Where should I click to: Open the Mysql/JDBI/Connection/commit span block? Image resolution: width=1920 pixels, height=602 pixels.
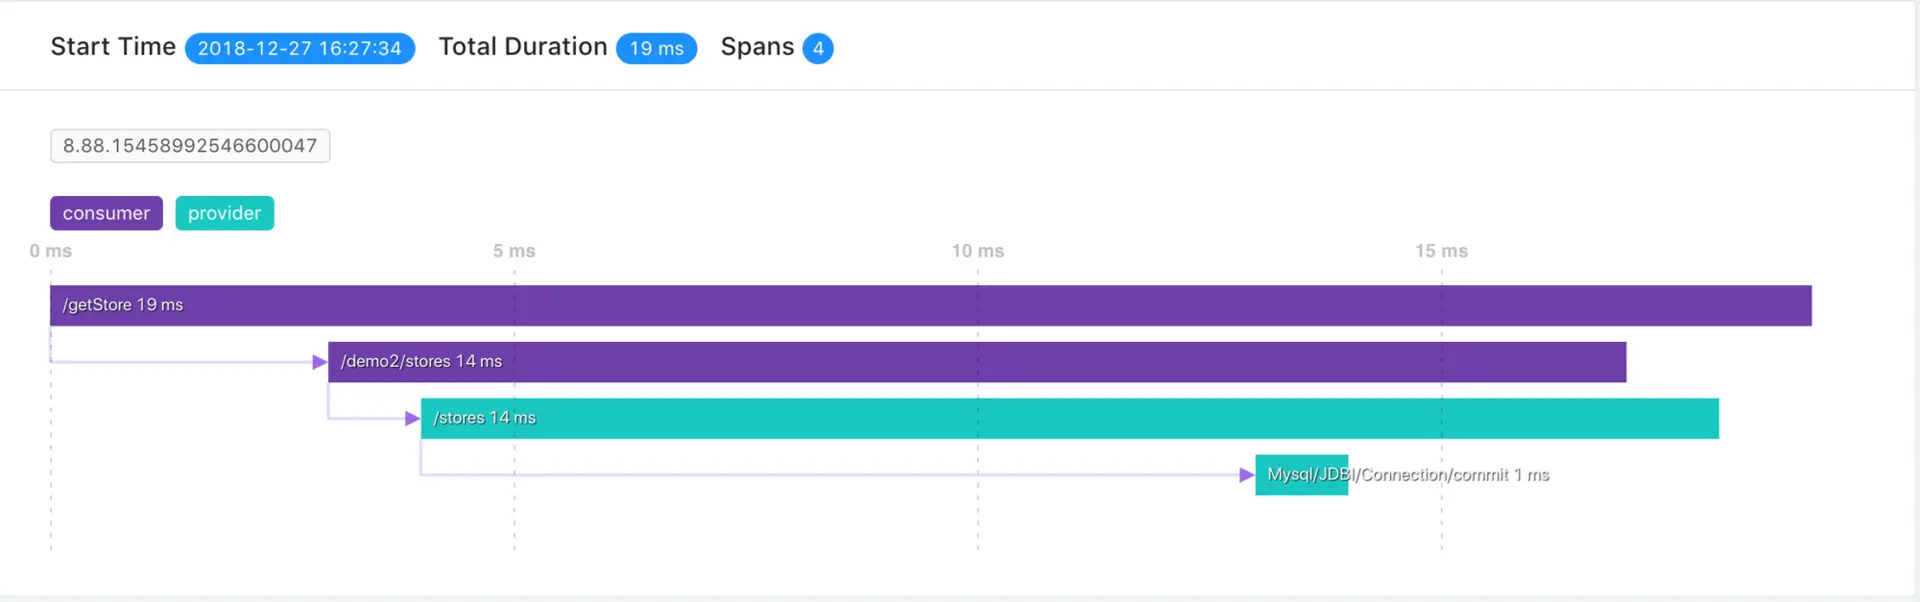point(1302,475)
